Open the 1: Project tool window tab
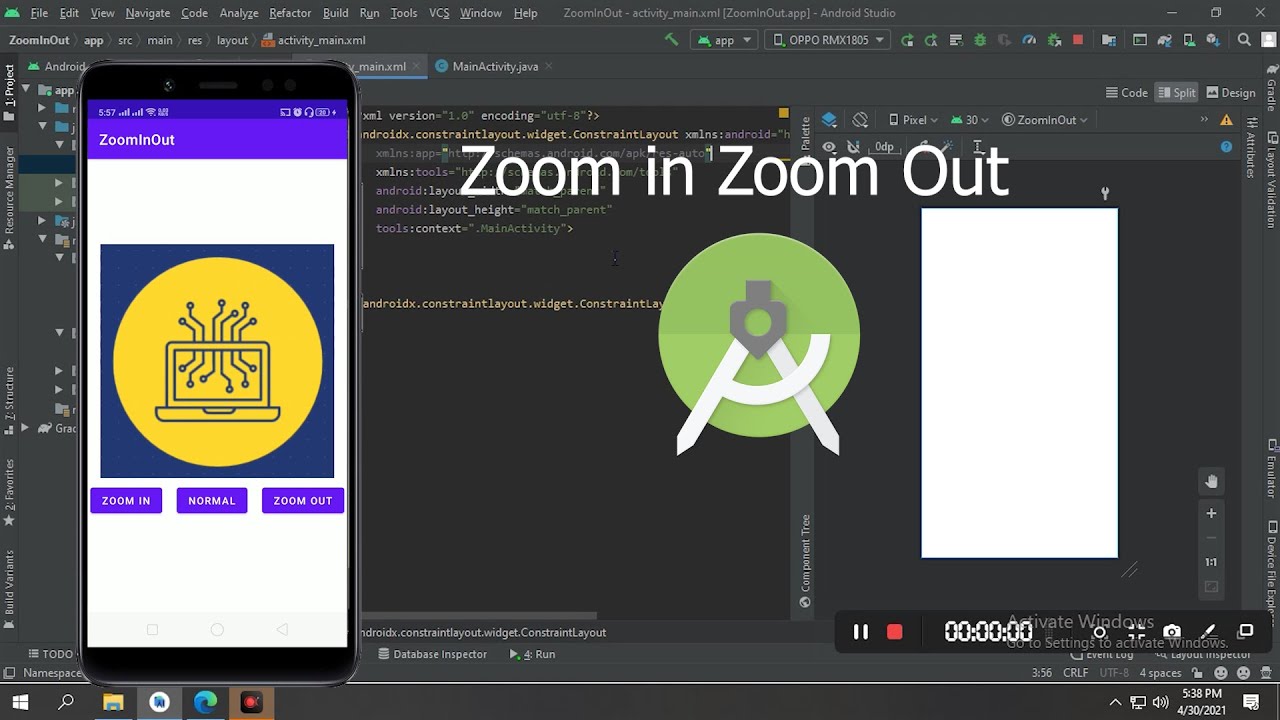Screen dimensions: 1280x720 pos(9,92)
